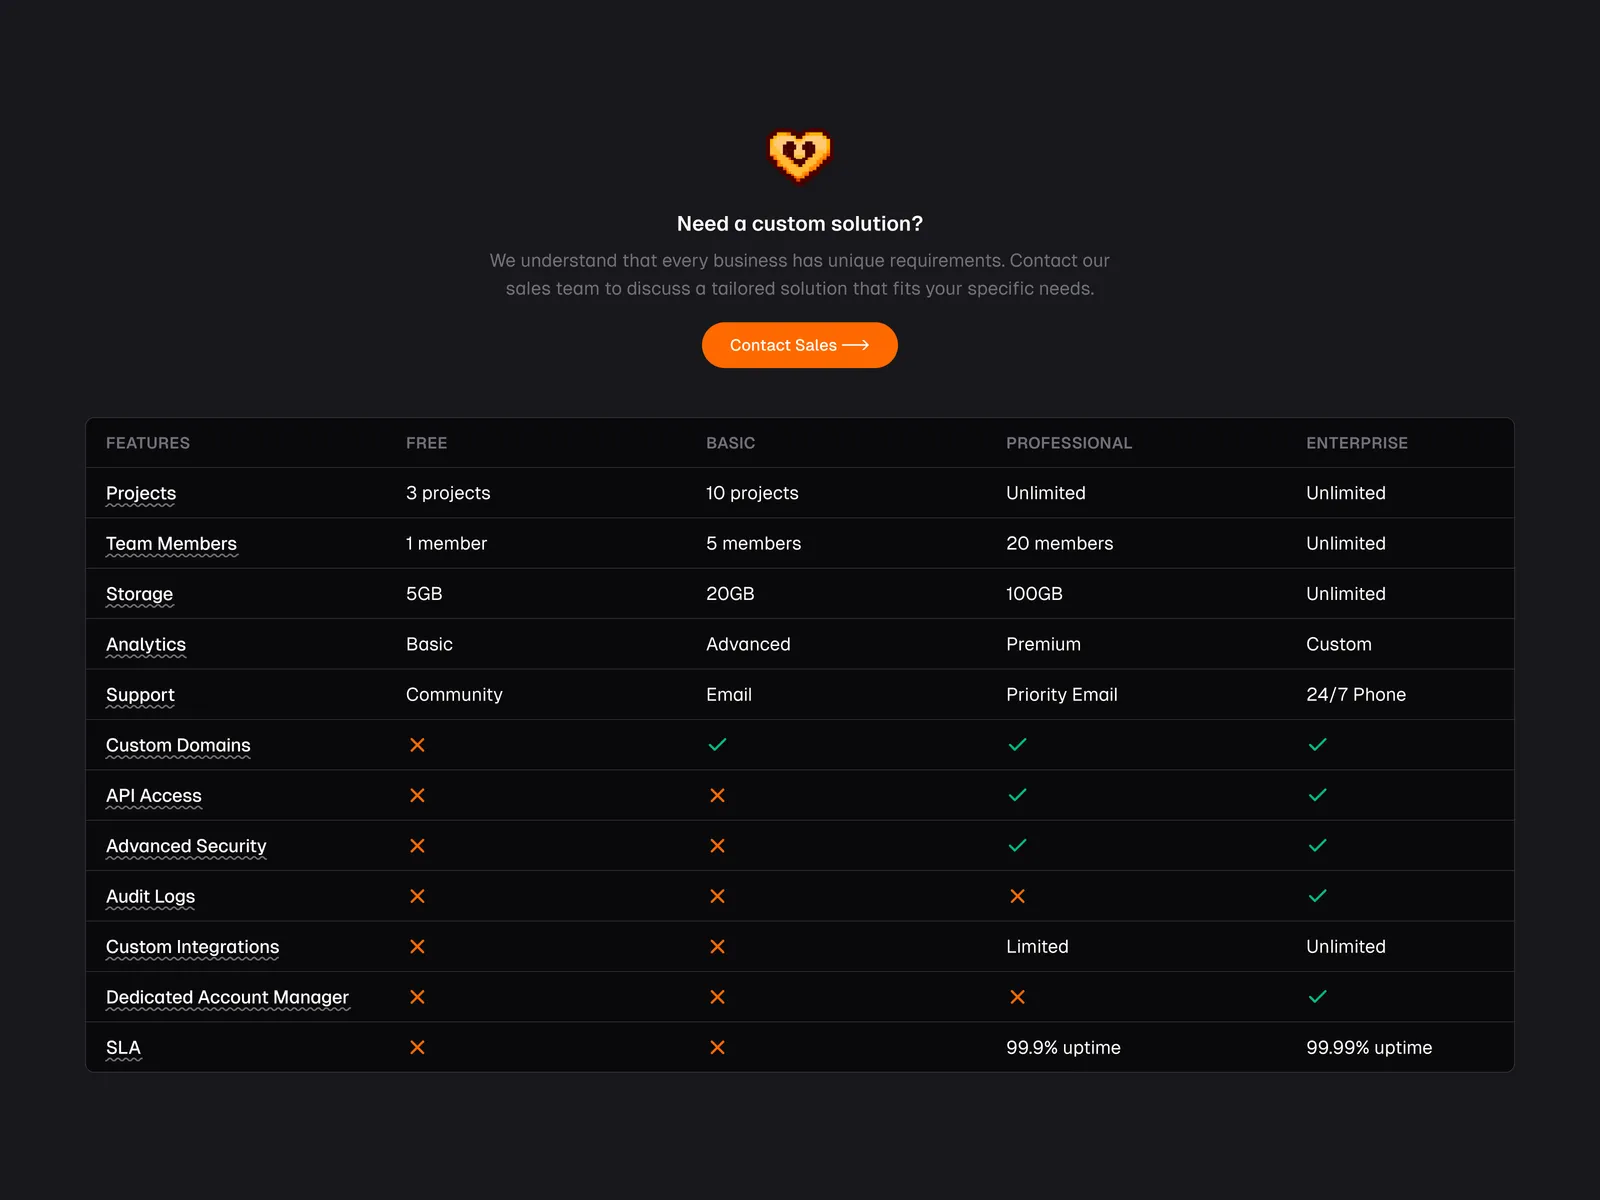Click the Audit Logs checkmark under Enterprise
This screenshot has width=1600, height=1200.
pos(1317,896)
